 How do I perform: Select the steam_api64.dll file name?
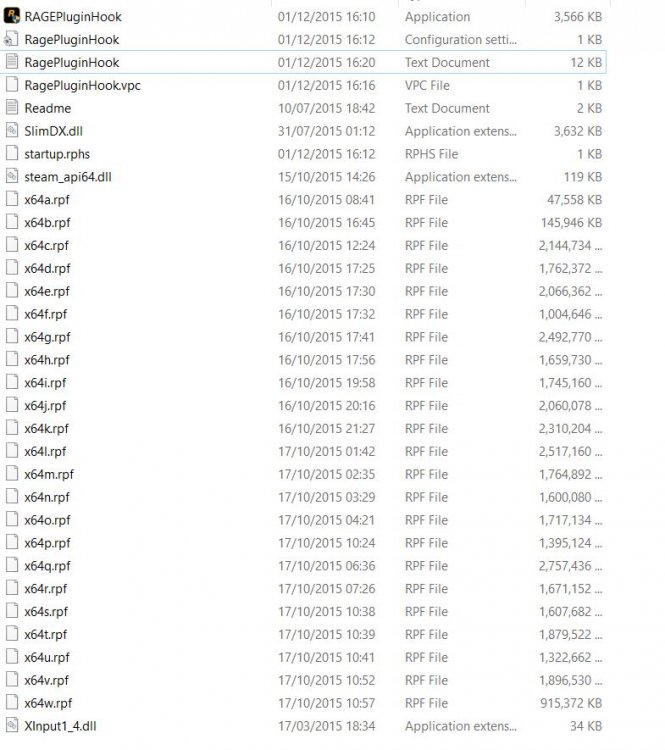(x=68, y=177)
